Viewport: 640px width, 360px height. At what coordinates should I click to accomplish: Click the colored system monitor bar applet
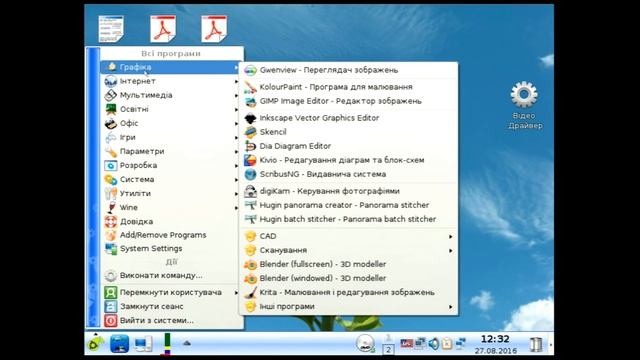pyautogui.click(x=167, y=344)
